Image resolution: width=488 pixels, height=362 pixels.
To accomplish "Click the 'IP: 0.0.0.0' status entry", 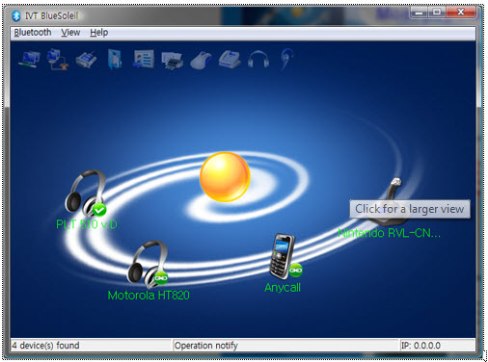I will 421,345.
